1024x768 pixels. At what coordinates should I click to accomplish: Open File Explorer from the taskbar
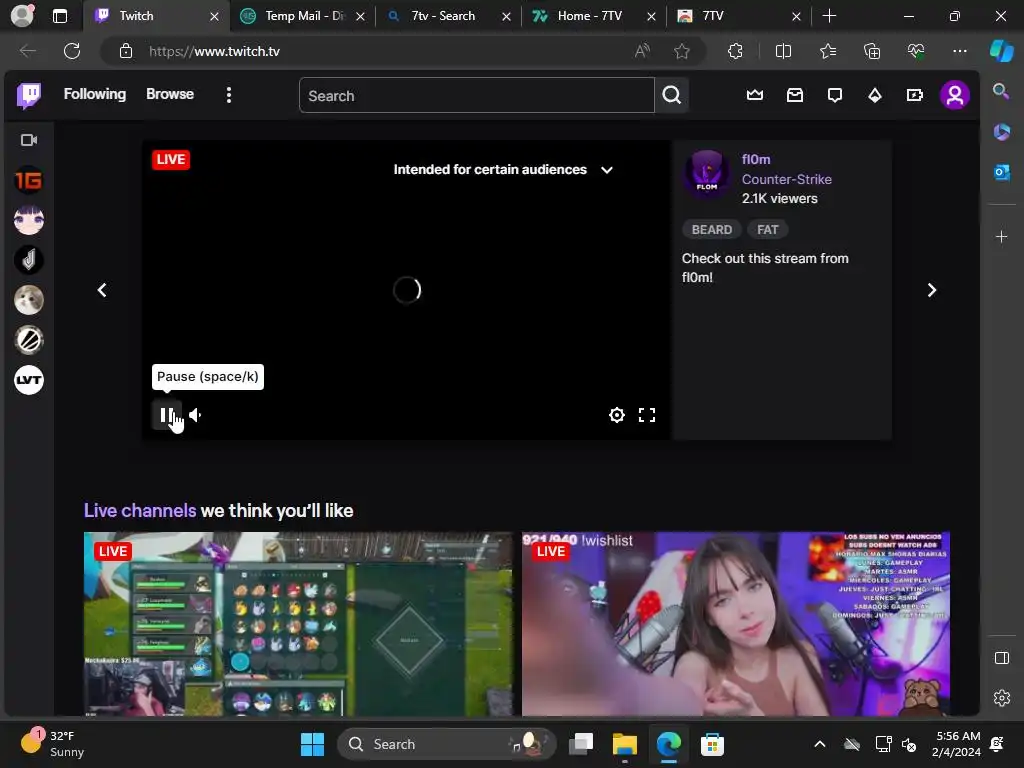pyautogui.click(x=624, y=744)
